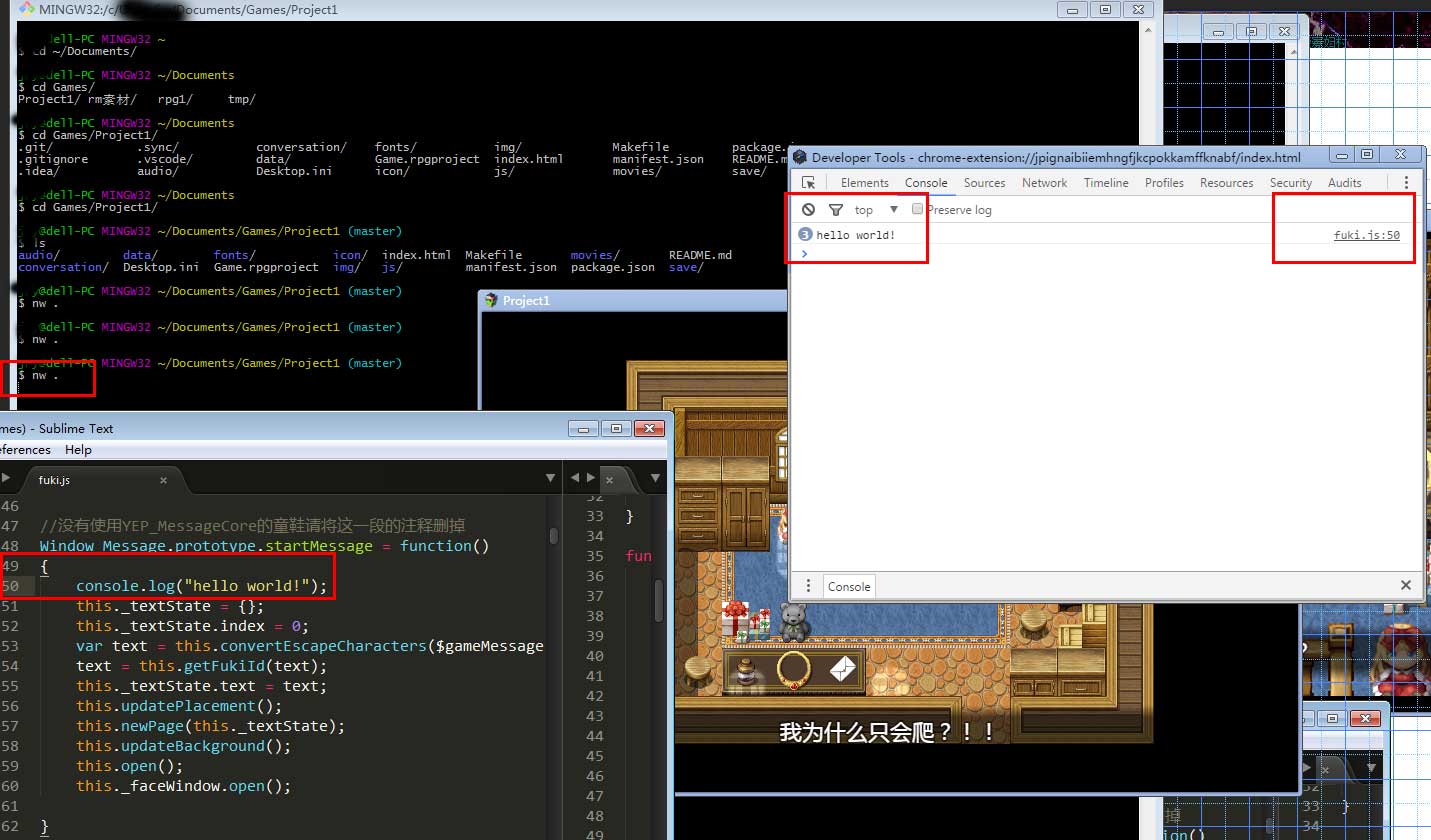This screenshot has width=1431, height=840.
Task: Select the Console tab in the bottom drawer
Action: (x=849, y=587)
